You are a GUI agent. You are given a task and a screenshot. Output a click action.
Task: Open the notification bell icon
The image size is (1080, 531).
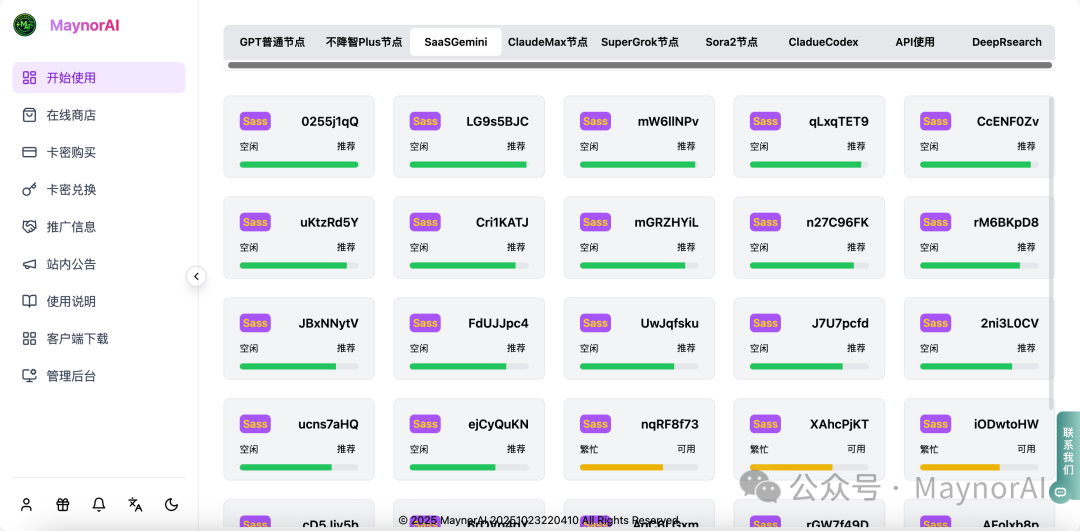tap(99, 505)
